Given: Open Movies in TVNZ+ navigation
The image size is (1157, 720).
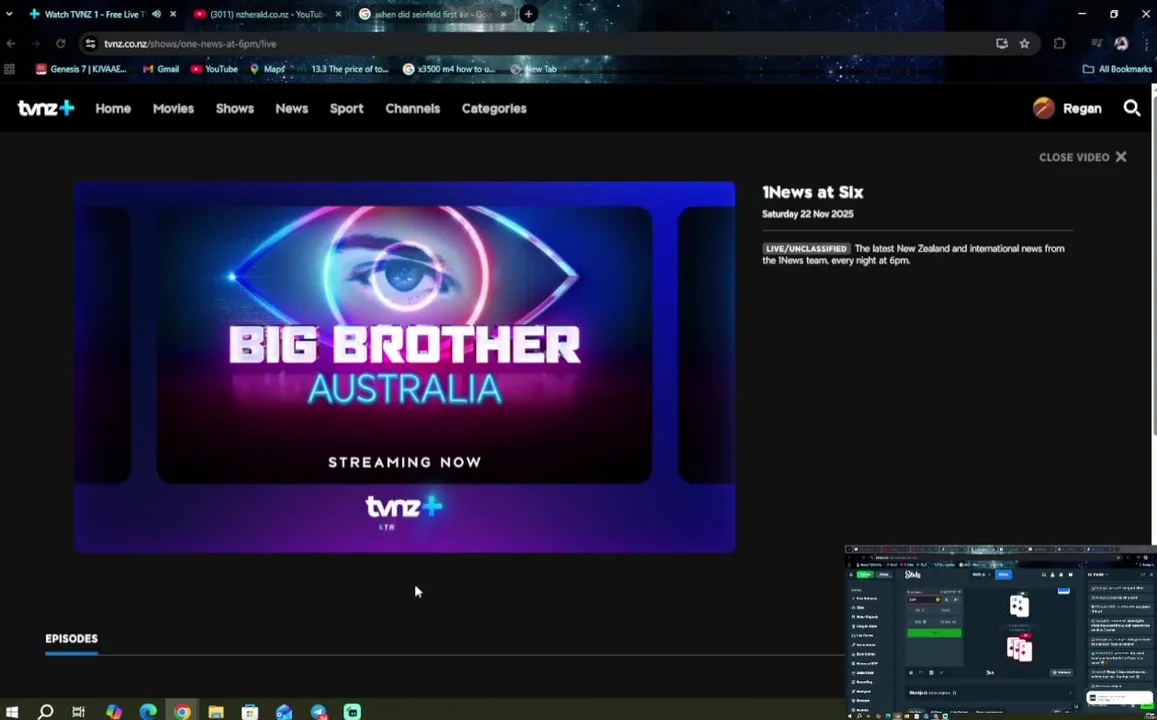Looking at the screenshot, I should click(173, 108).
